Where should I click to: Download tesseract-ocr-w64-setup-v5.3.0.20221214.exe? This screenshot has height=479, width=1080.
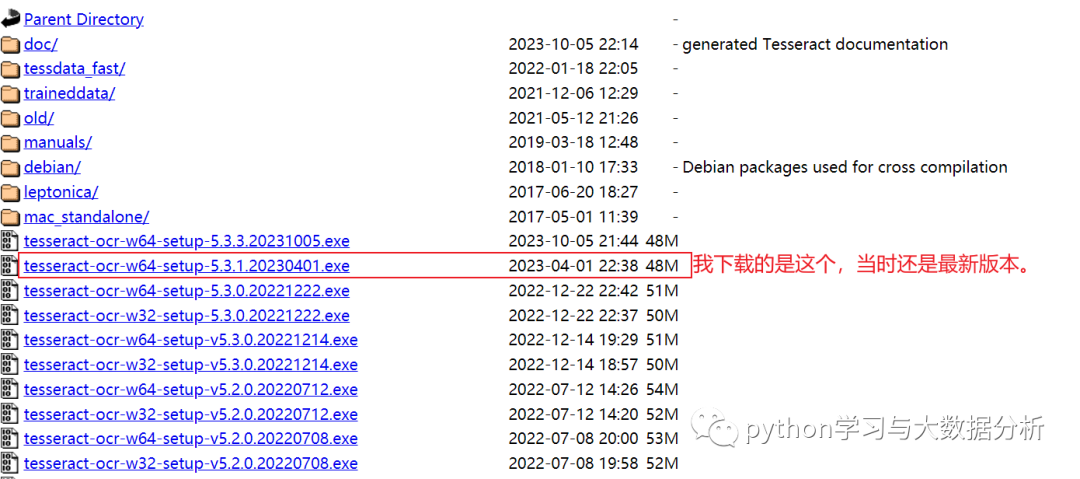tap(191, 340)
